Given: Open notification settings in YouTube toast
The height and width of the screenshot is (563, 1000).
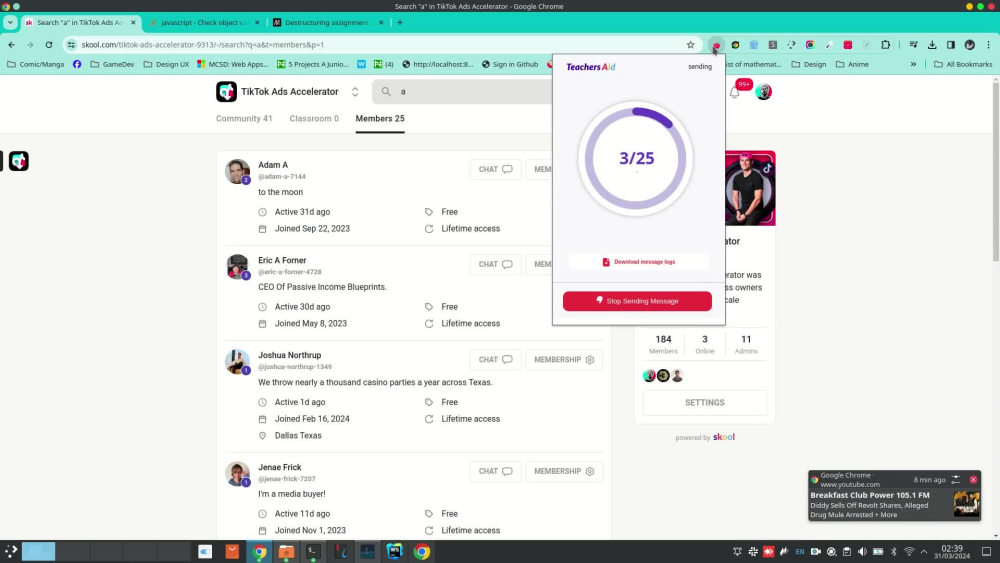Looking at the screenshot, I should (x=956, y=479).
